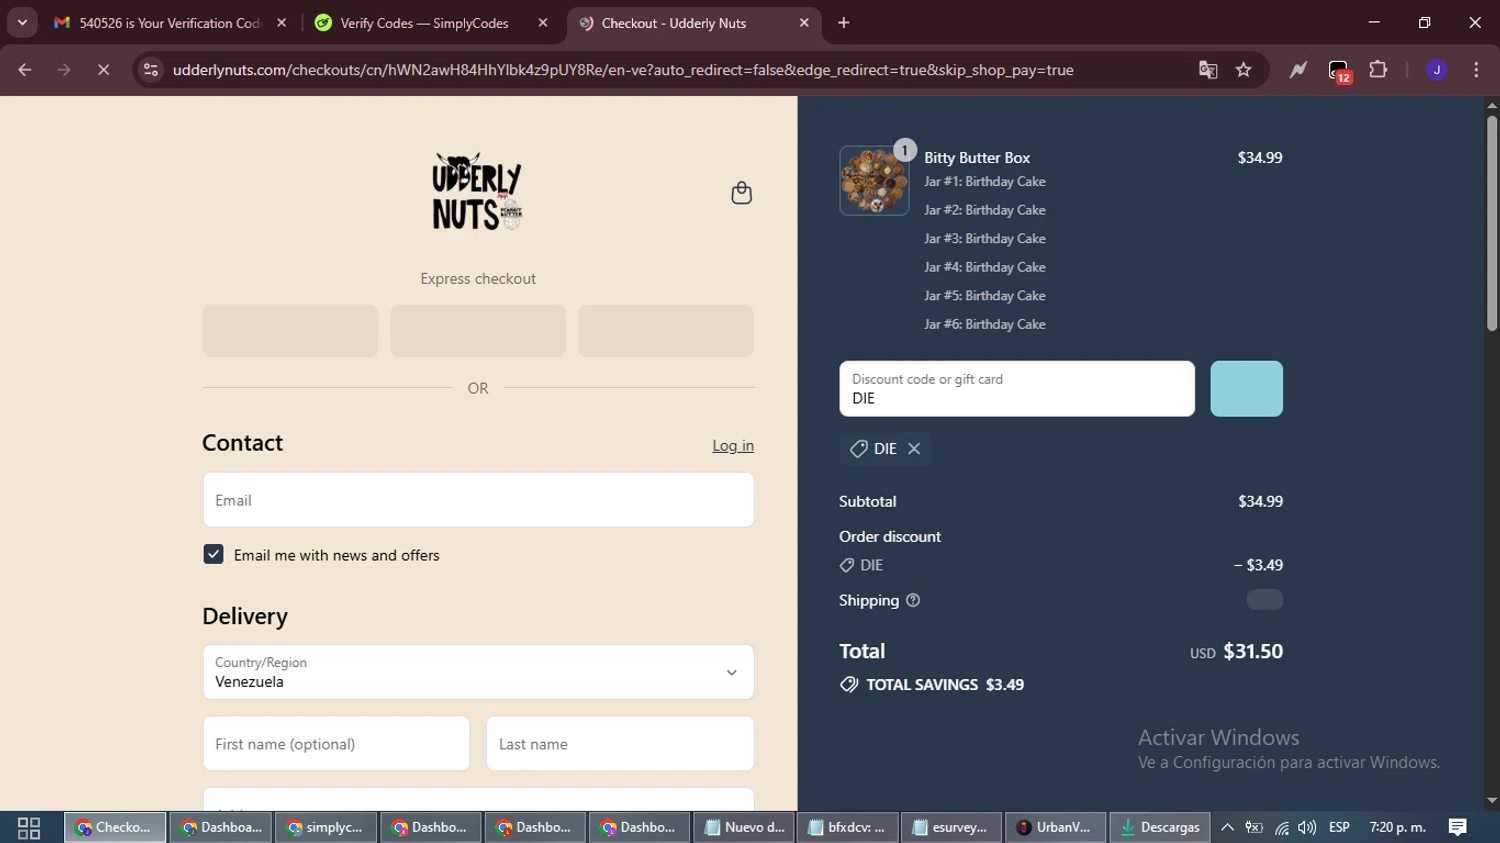Focus the Last name field
This screenshot has height=843, width=1500.
tap(620, 744)
